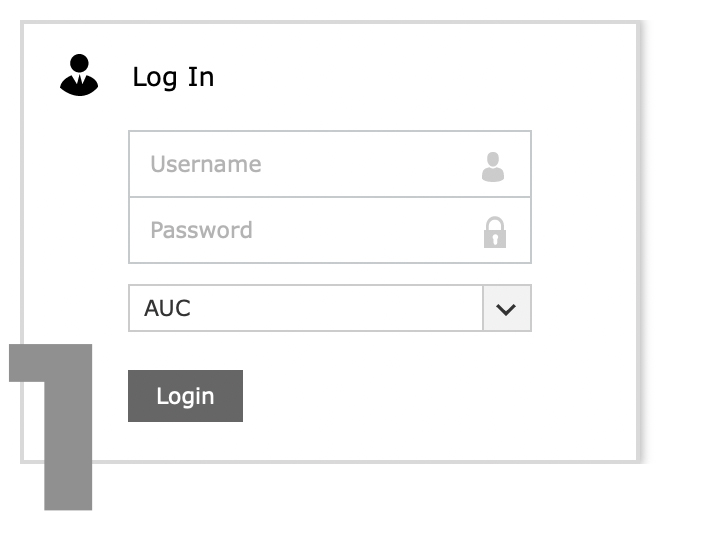Image resolution: width=704 pixels, height=534 pixels.
Task: Click the Password placeholder text
Action: 201,230
